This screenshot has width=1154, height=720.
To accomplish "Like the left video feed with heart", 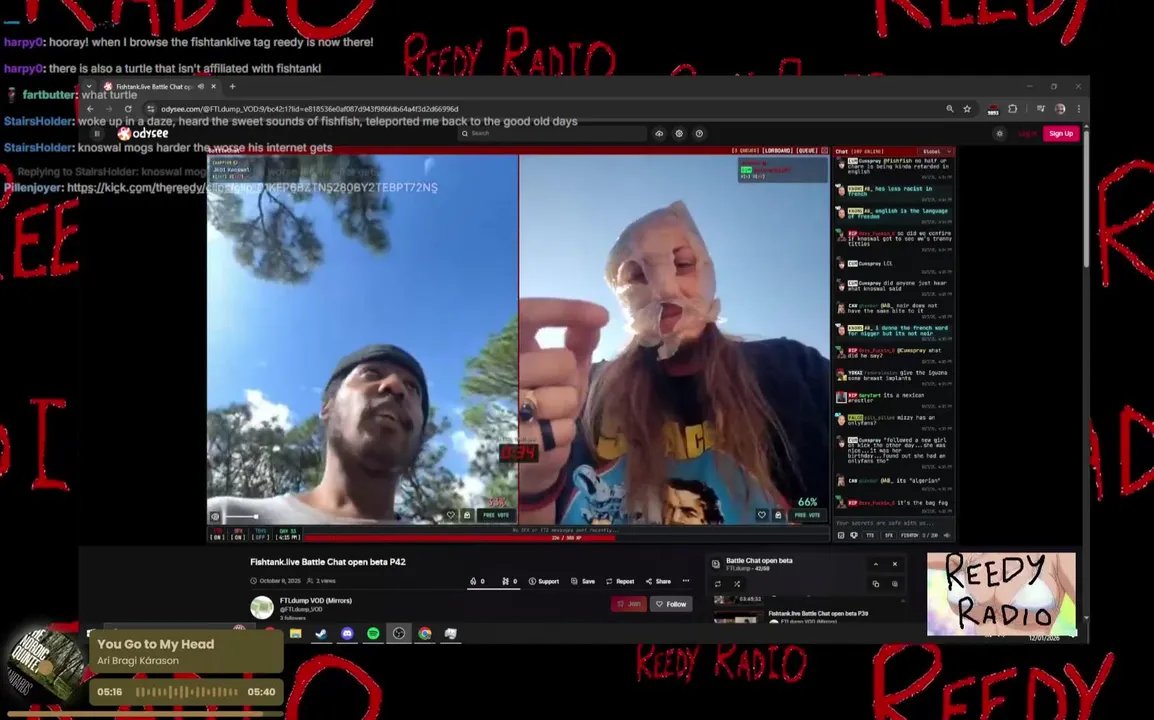I will coord(450,515).
